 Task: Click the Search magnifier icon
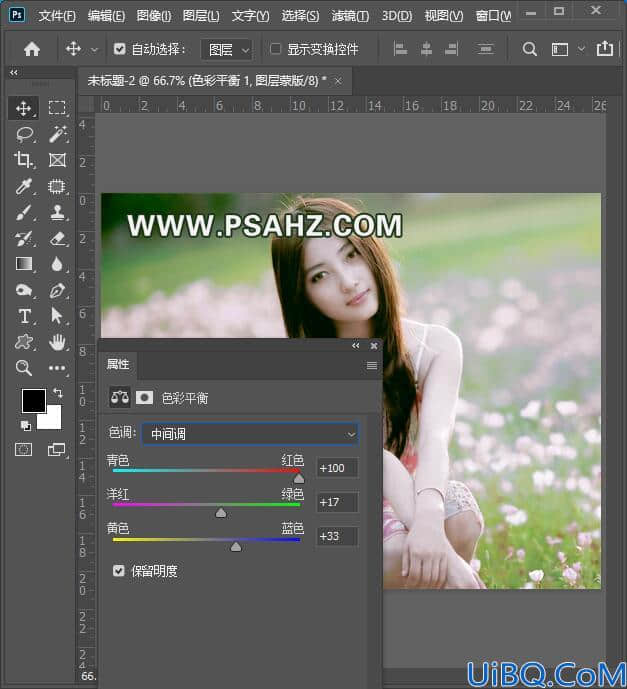coord(529,49)
